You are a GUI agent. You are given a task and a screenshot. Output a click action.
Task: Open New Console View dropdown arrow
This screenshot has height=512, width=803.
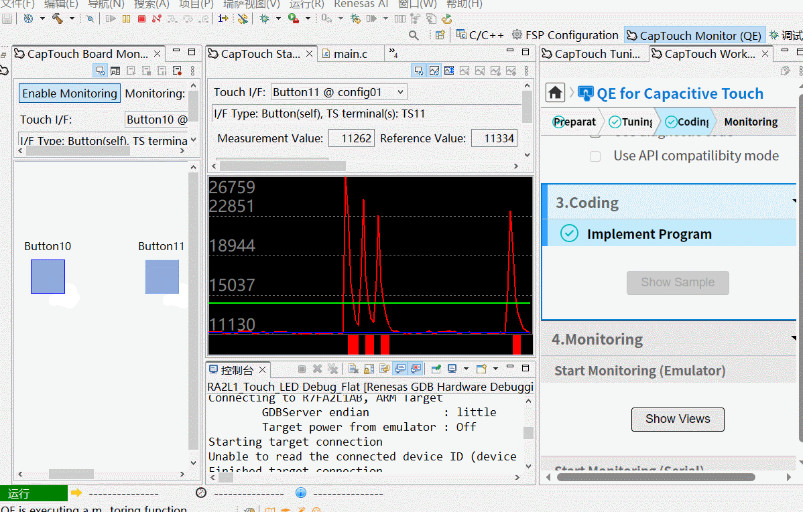coord(495,369)
